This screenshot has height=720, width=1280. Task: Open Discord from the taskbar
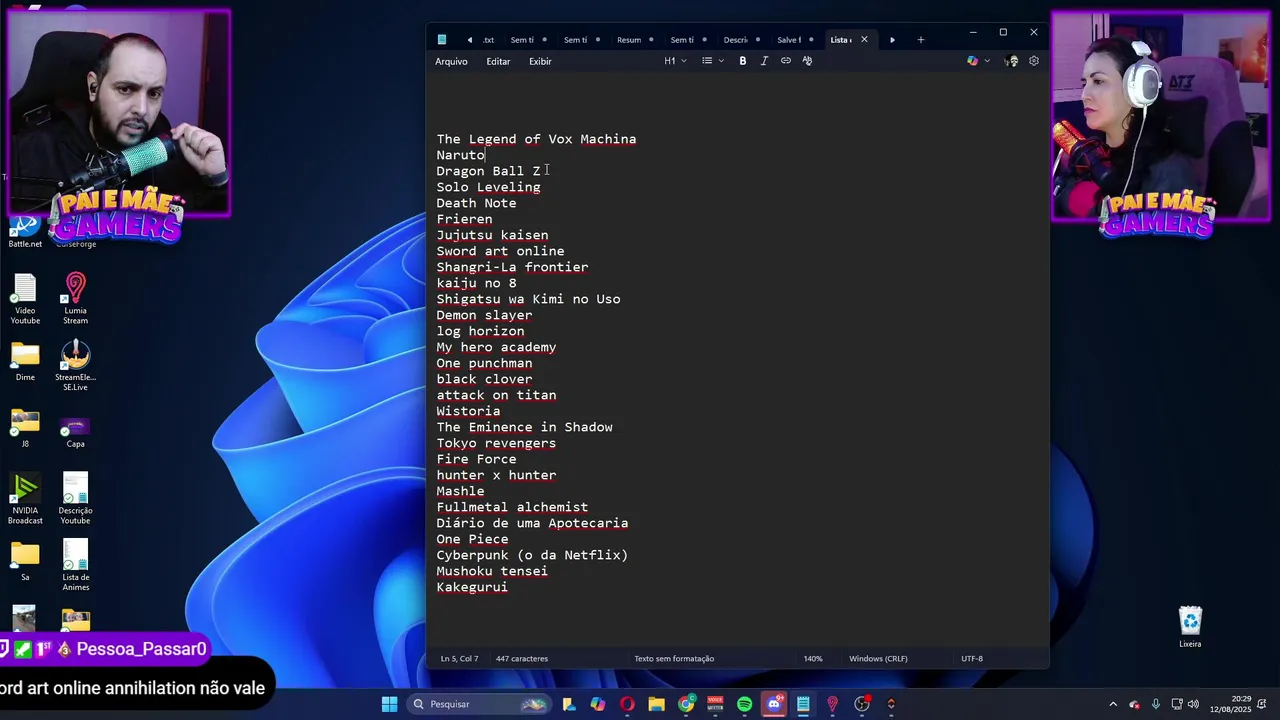point(774,704)
